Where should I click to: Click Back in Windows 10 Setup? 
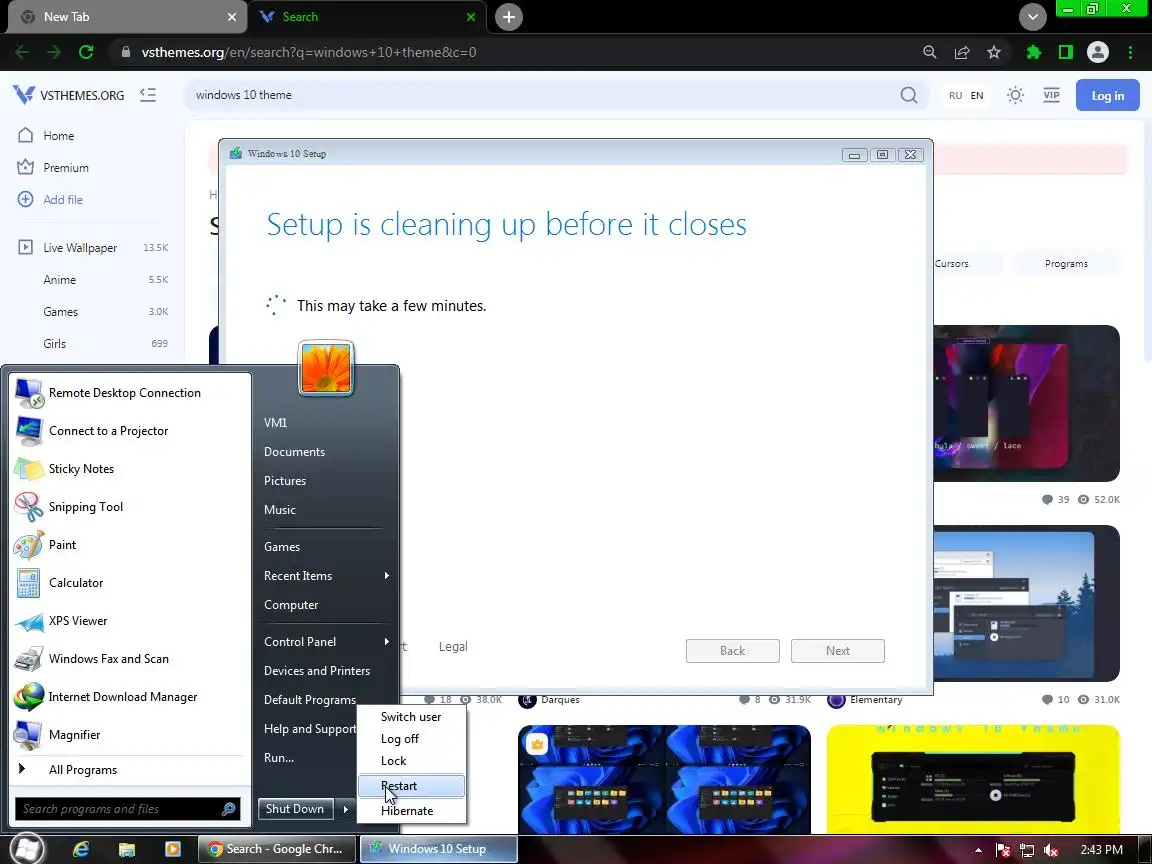[x=732, y=651]
